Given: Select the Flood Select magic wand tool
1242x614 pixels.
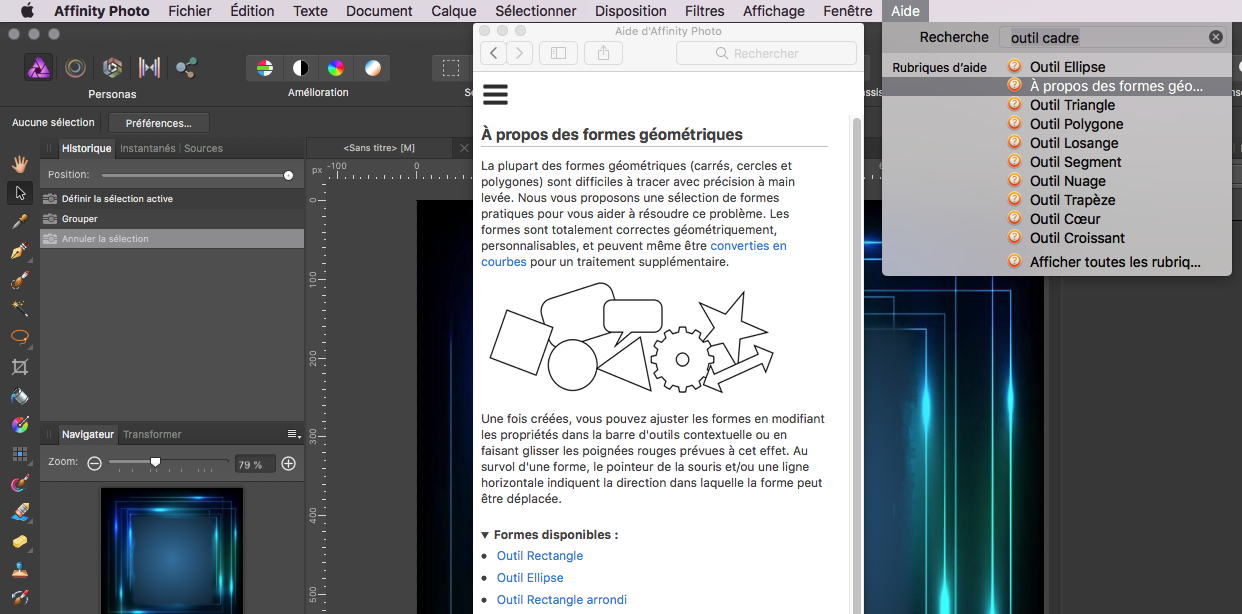Looking at the screenshot, I should click(19, 308).
